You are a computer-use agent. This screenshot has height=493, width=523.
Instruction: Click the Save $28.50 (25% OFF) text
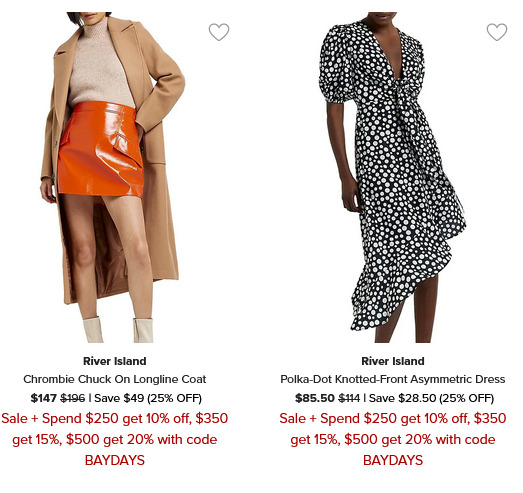click(x=431, y=398)
